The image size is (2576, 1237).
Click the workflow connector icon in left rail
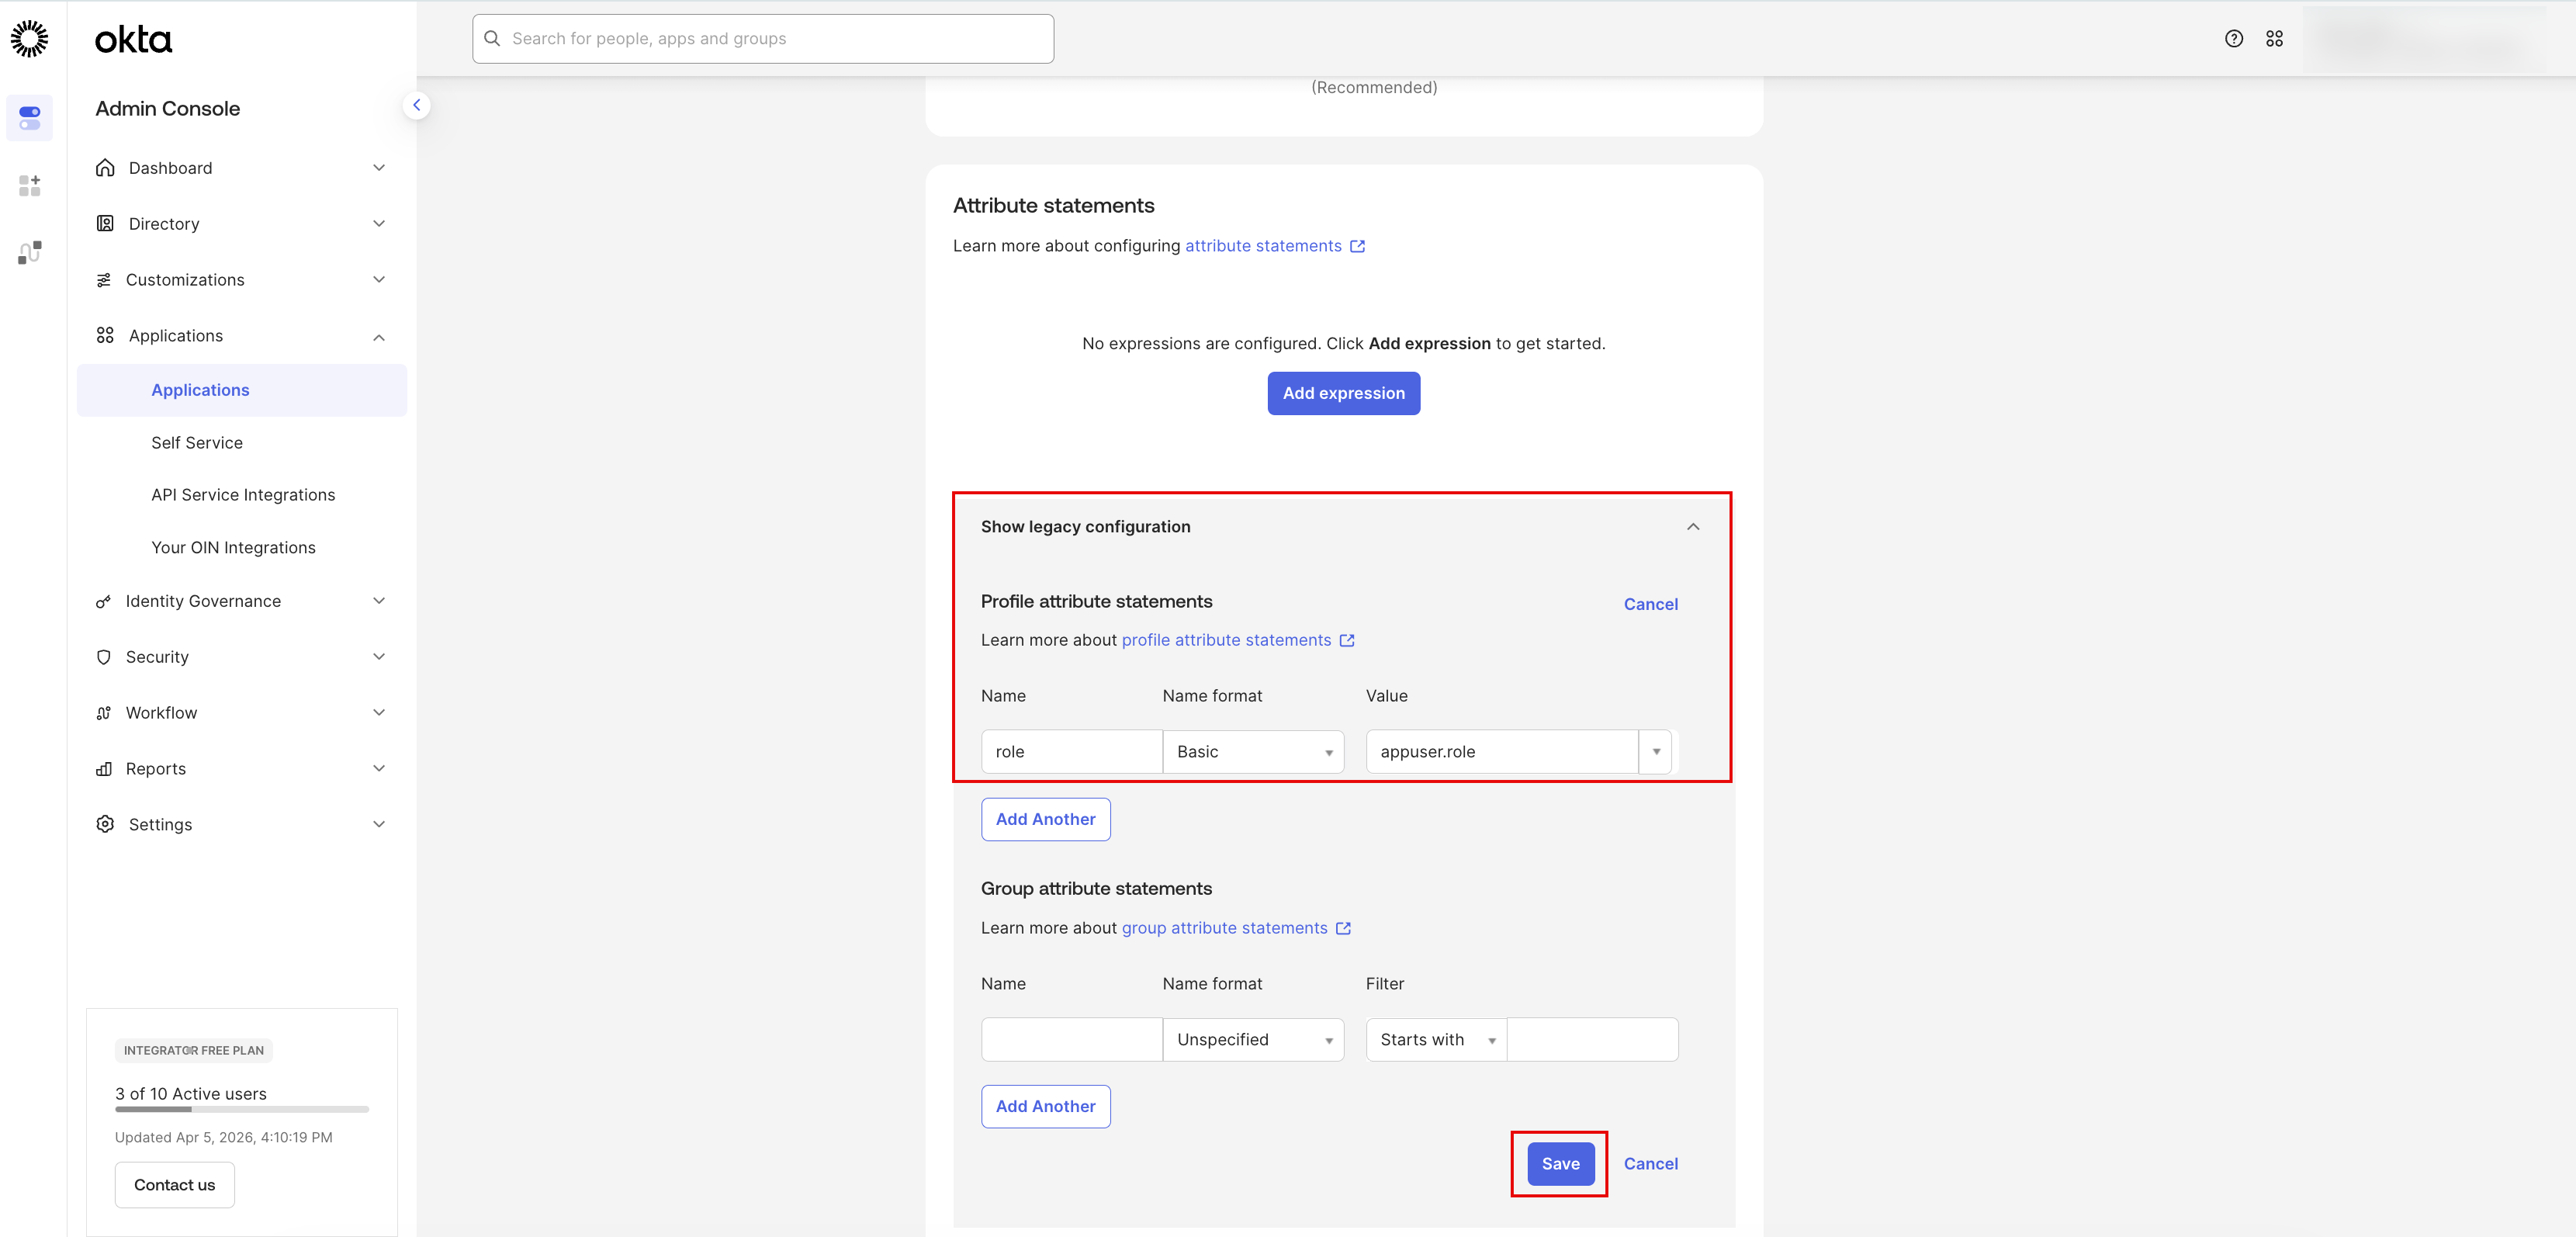click(29, 252)
